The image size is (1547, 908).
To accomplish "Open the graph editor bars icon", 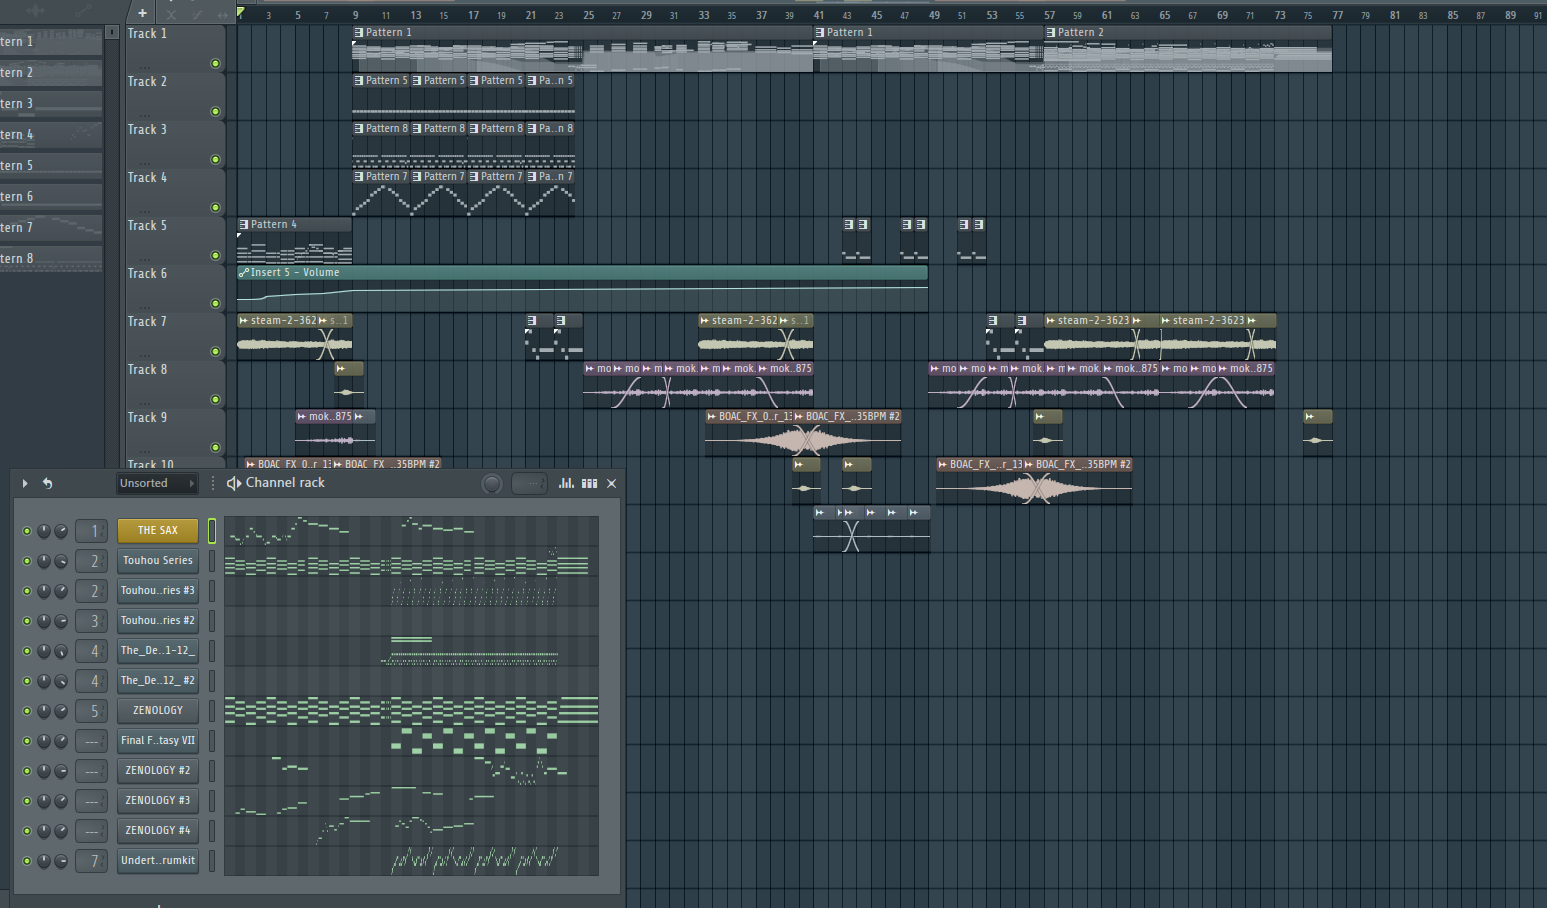I will click(x=566, y=483).
